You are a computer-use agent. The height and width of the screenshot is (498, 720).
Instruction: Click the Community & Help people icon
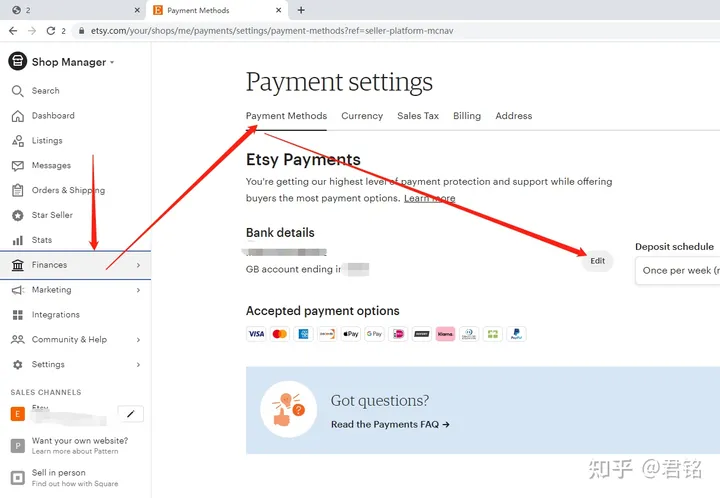pos(17,339)
